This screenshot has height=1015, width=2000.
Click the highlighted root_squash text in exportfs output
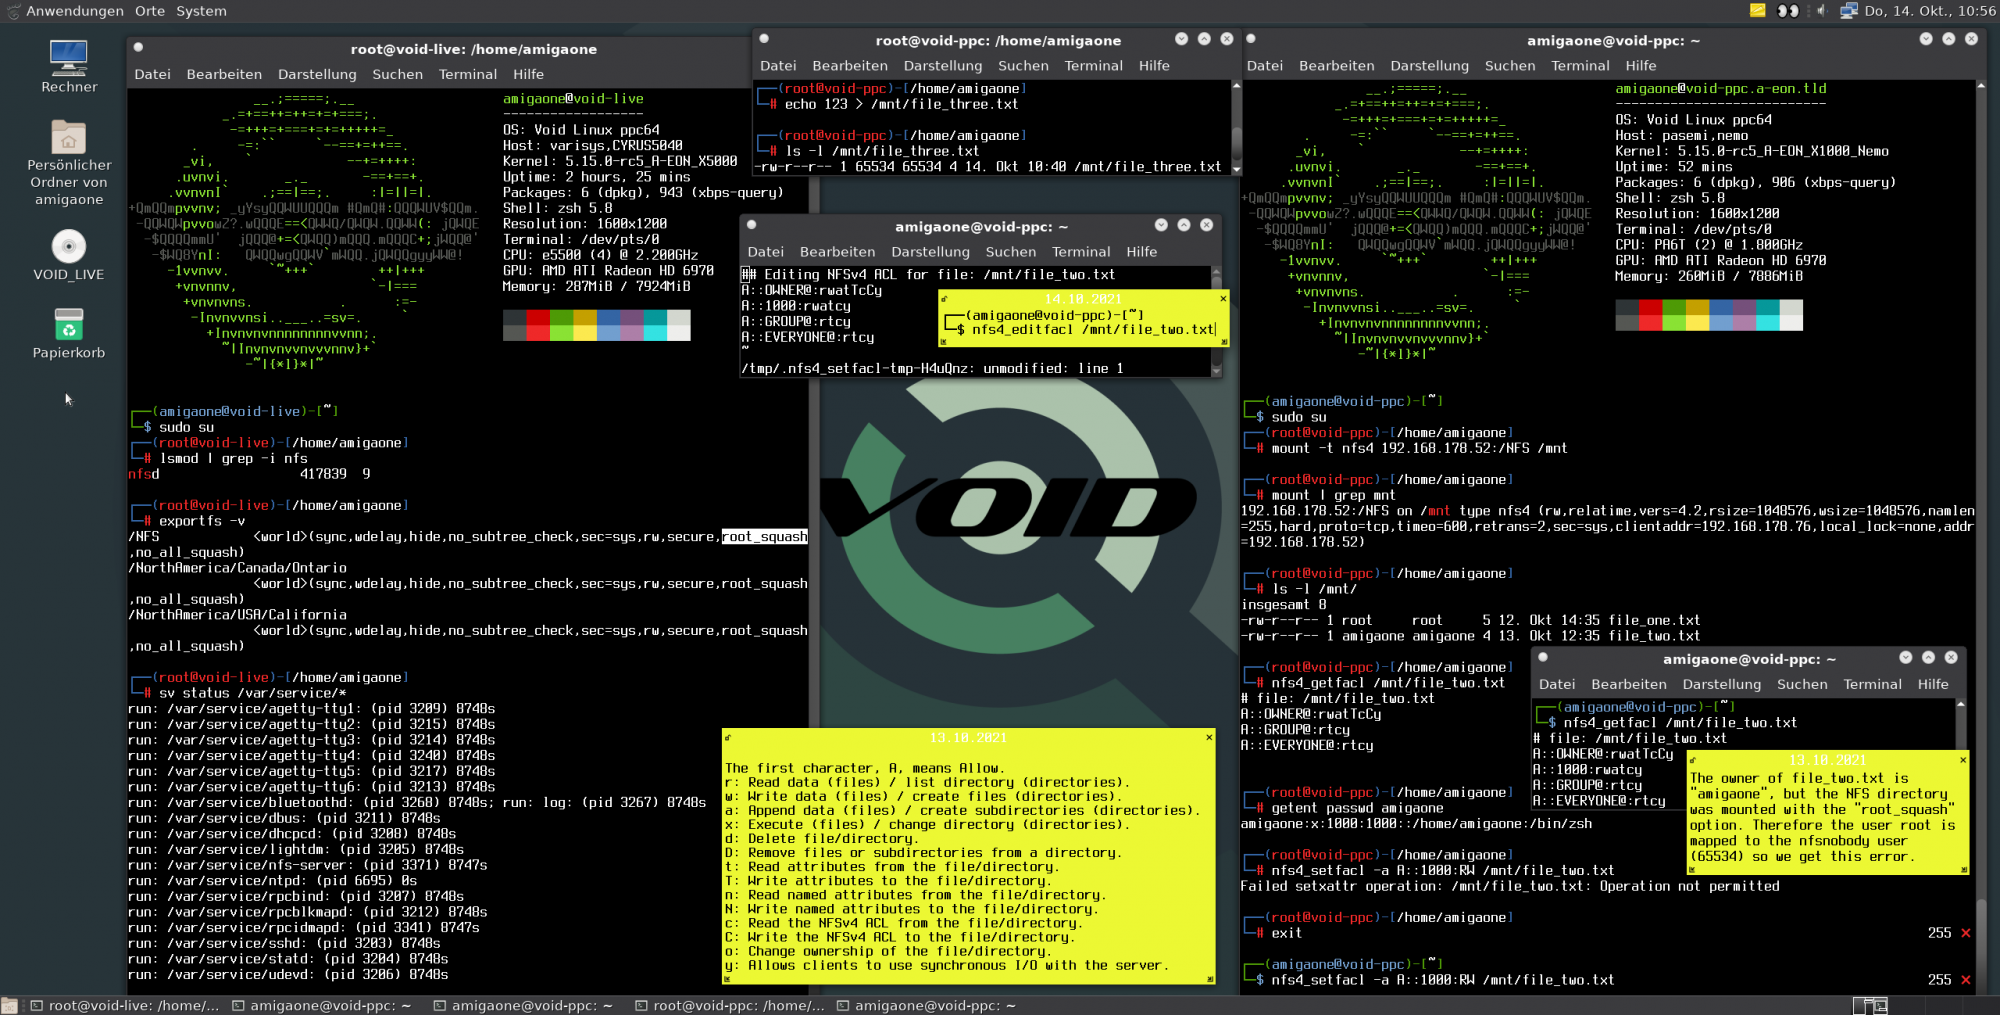(765, 537)
